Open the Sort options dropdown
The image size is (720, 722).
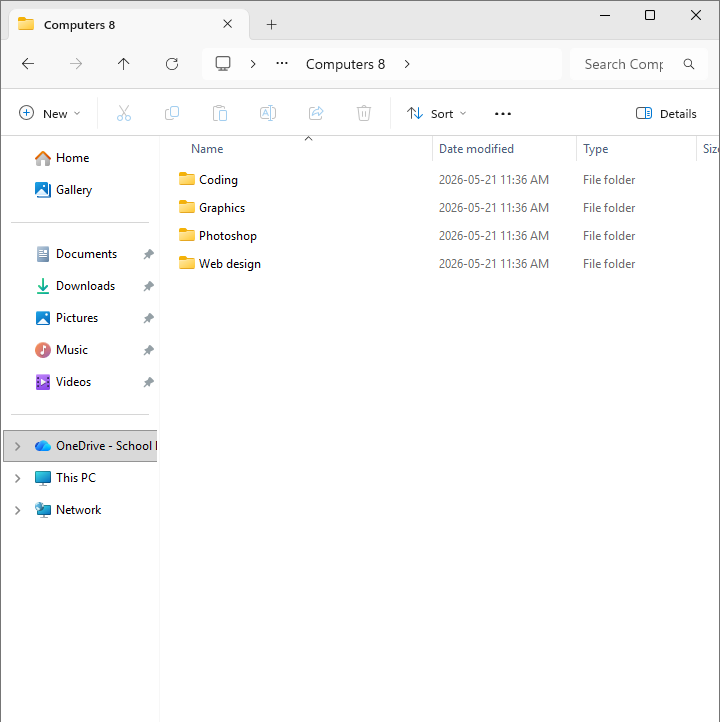[436, 114]
